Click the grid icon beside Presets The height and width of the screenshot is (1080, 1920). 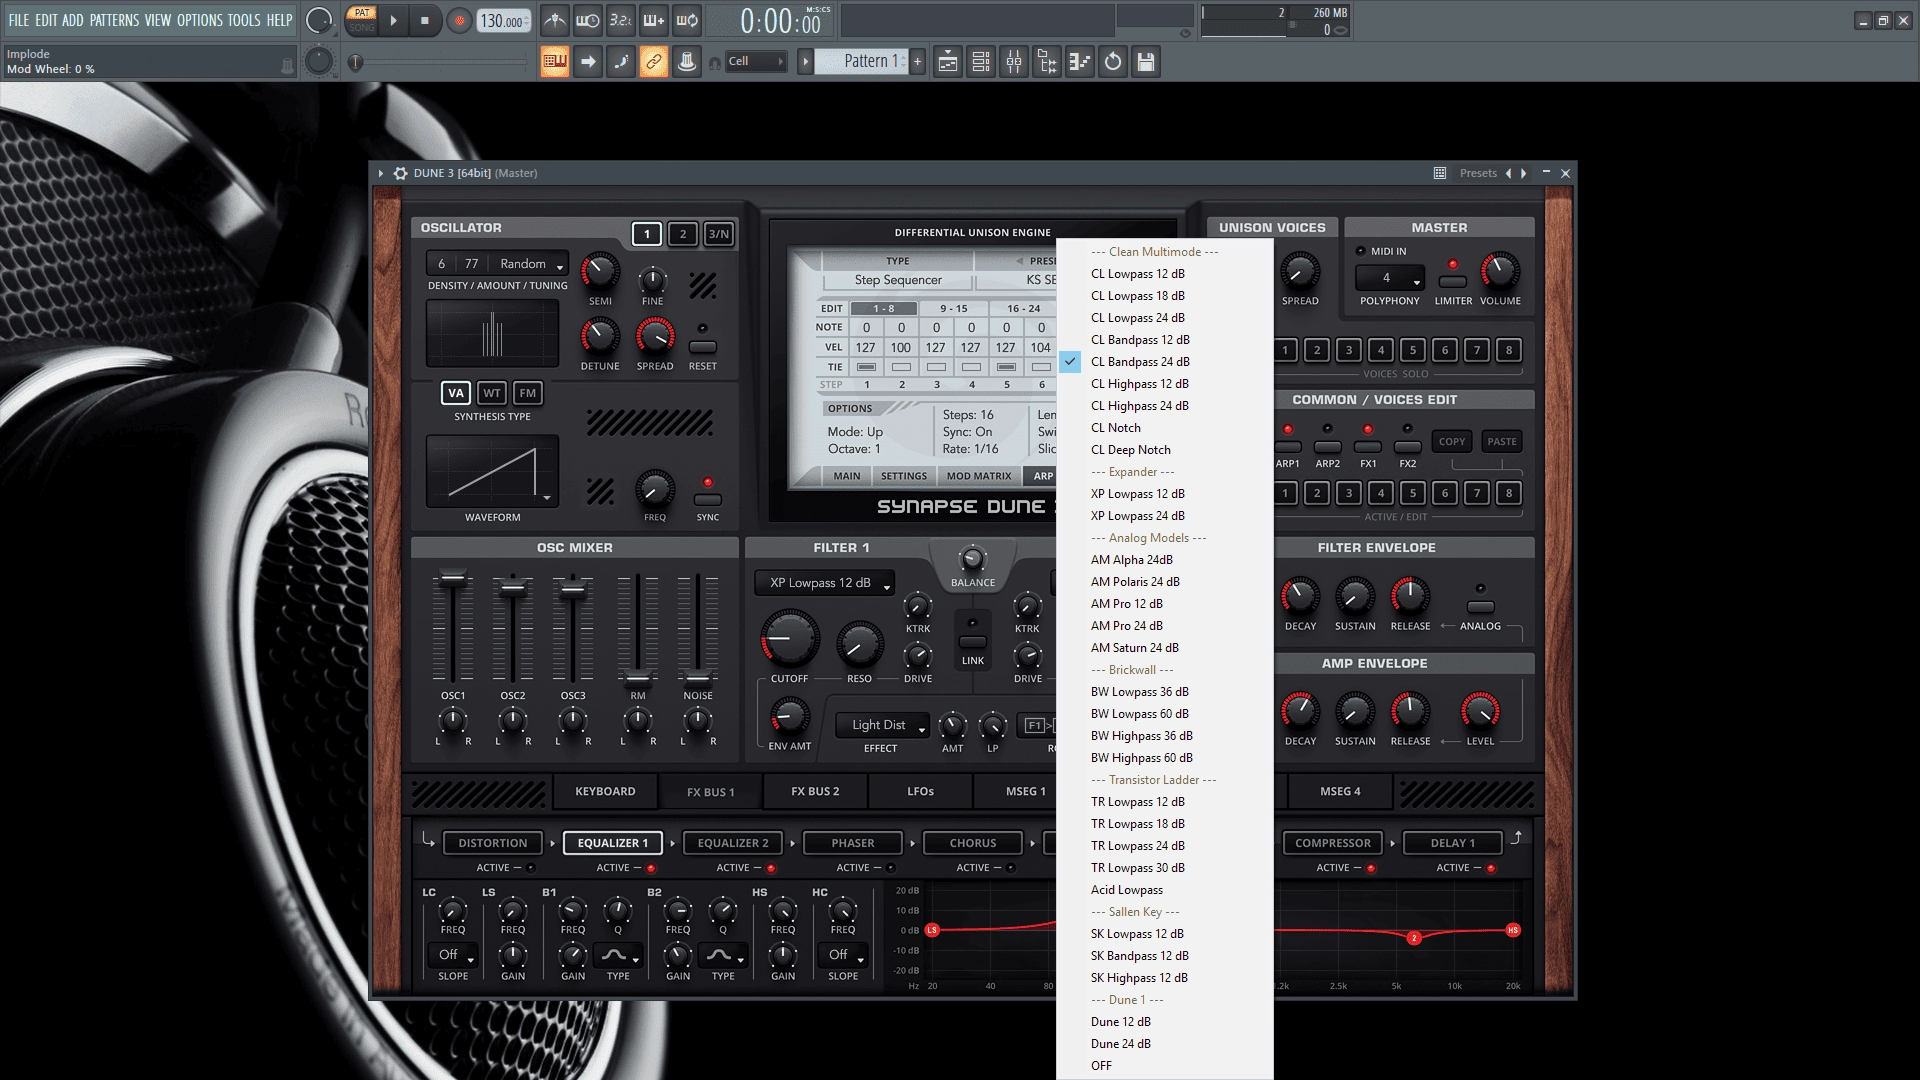(x=1440, y=173)
